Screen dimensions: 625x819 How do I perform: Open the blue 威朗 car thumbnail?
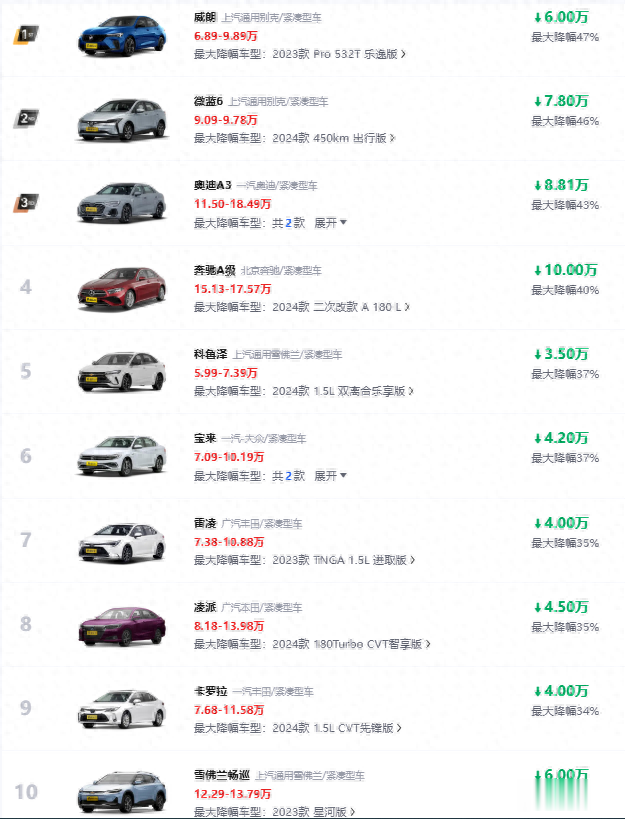pos(122,36)
